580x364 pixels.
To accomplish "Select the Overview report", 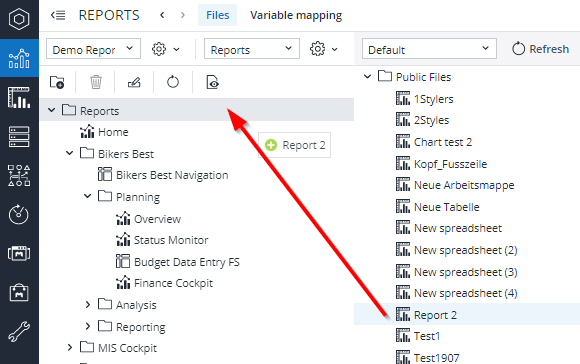I will coord(158,219).
